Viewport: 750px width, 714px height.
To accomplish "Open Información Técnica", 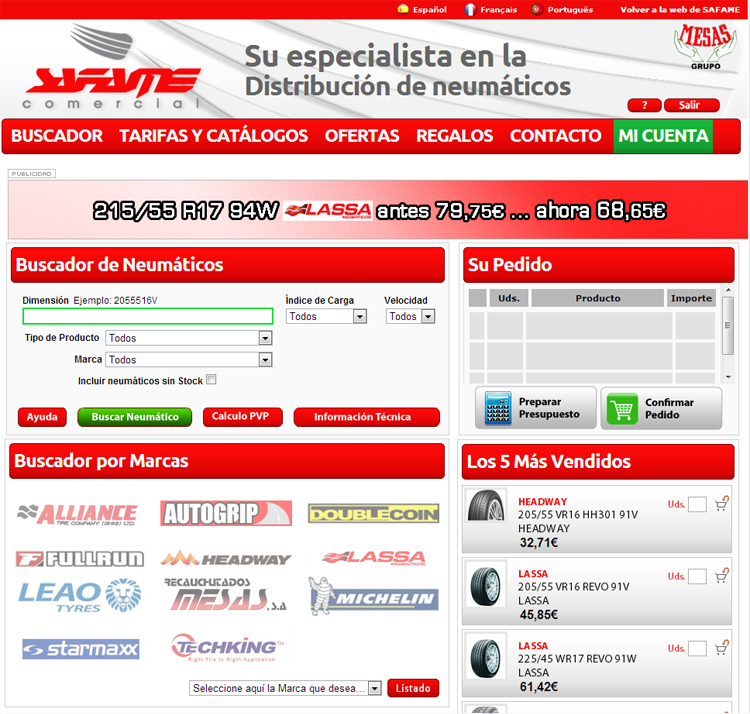I will coord(367,417).
